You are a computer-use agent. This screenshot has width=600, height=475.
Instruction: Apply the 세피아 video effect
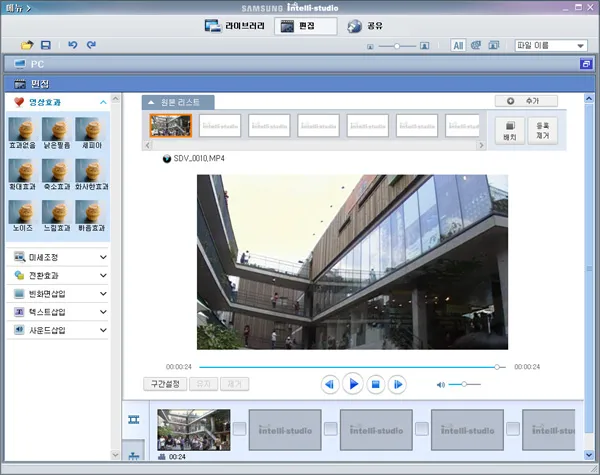point(88,130)
